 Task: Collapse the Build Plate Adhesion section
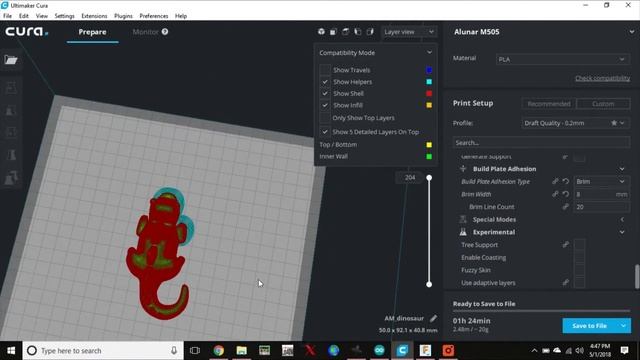[x=622, y=169]
